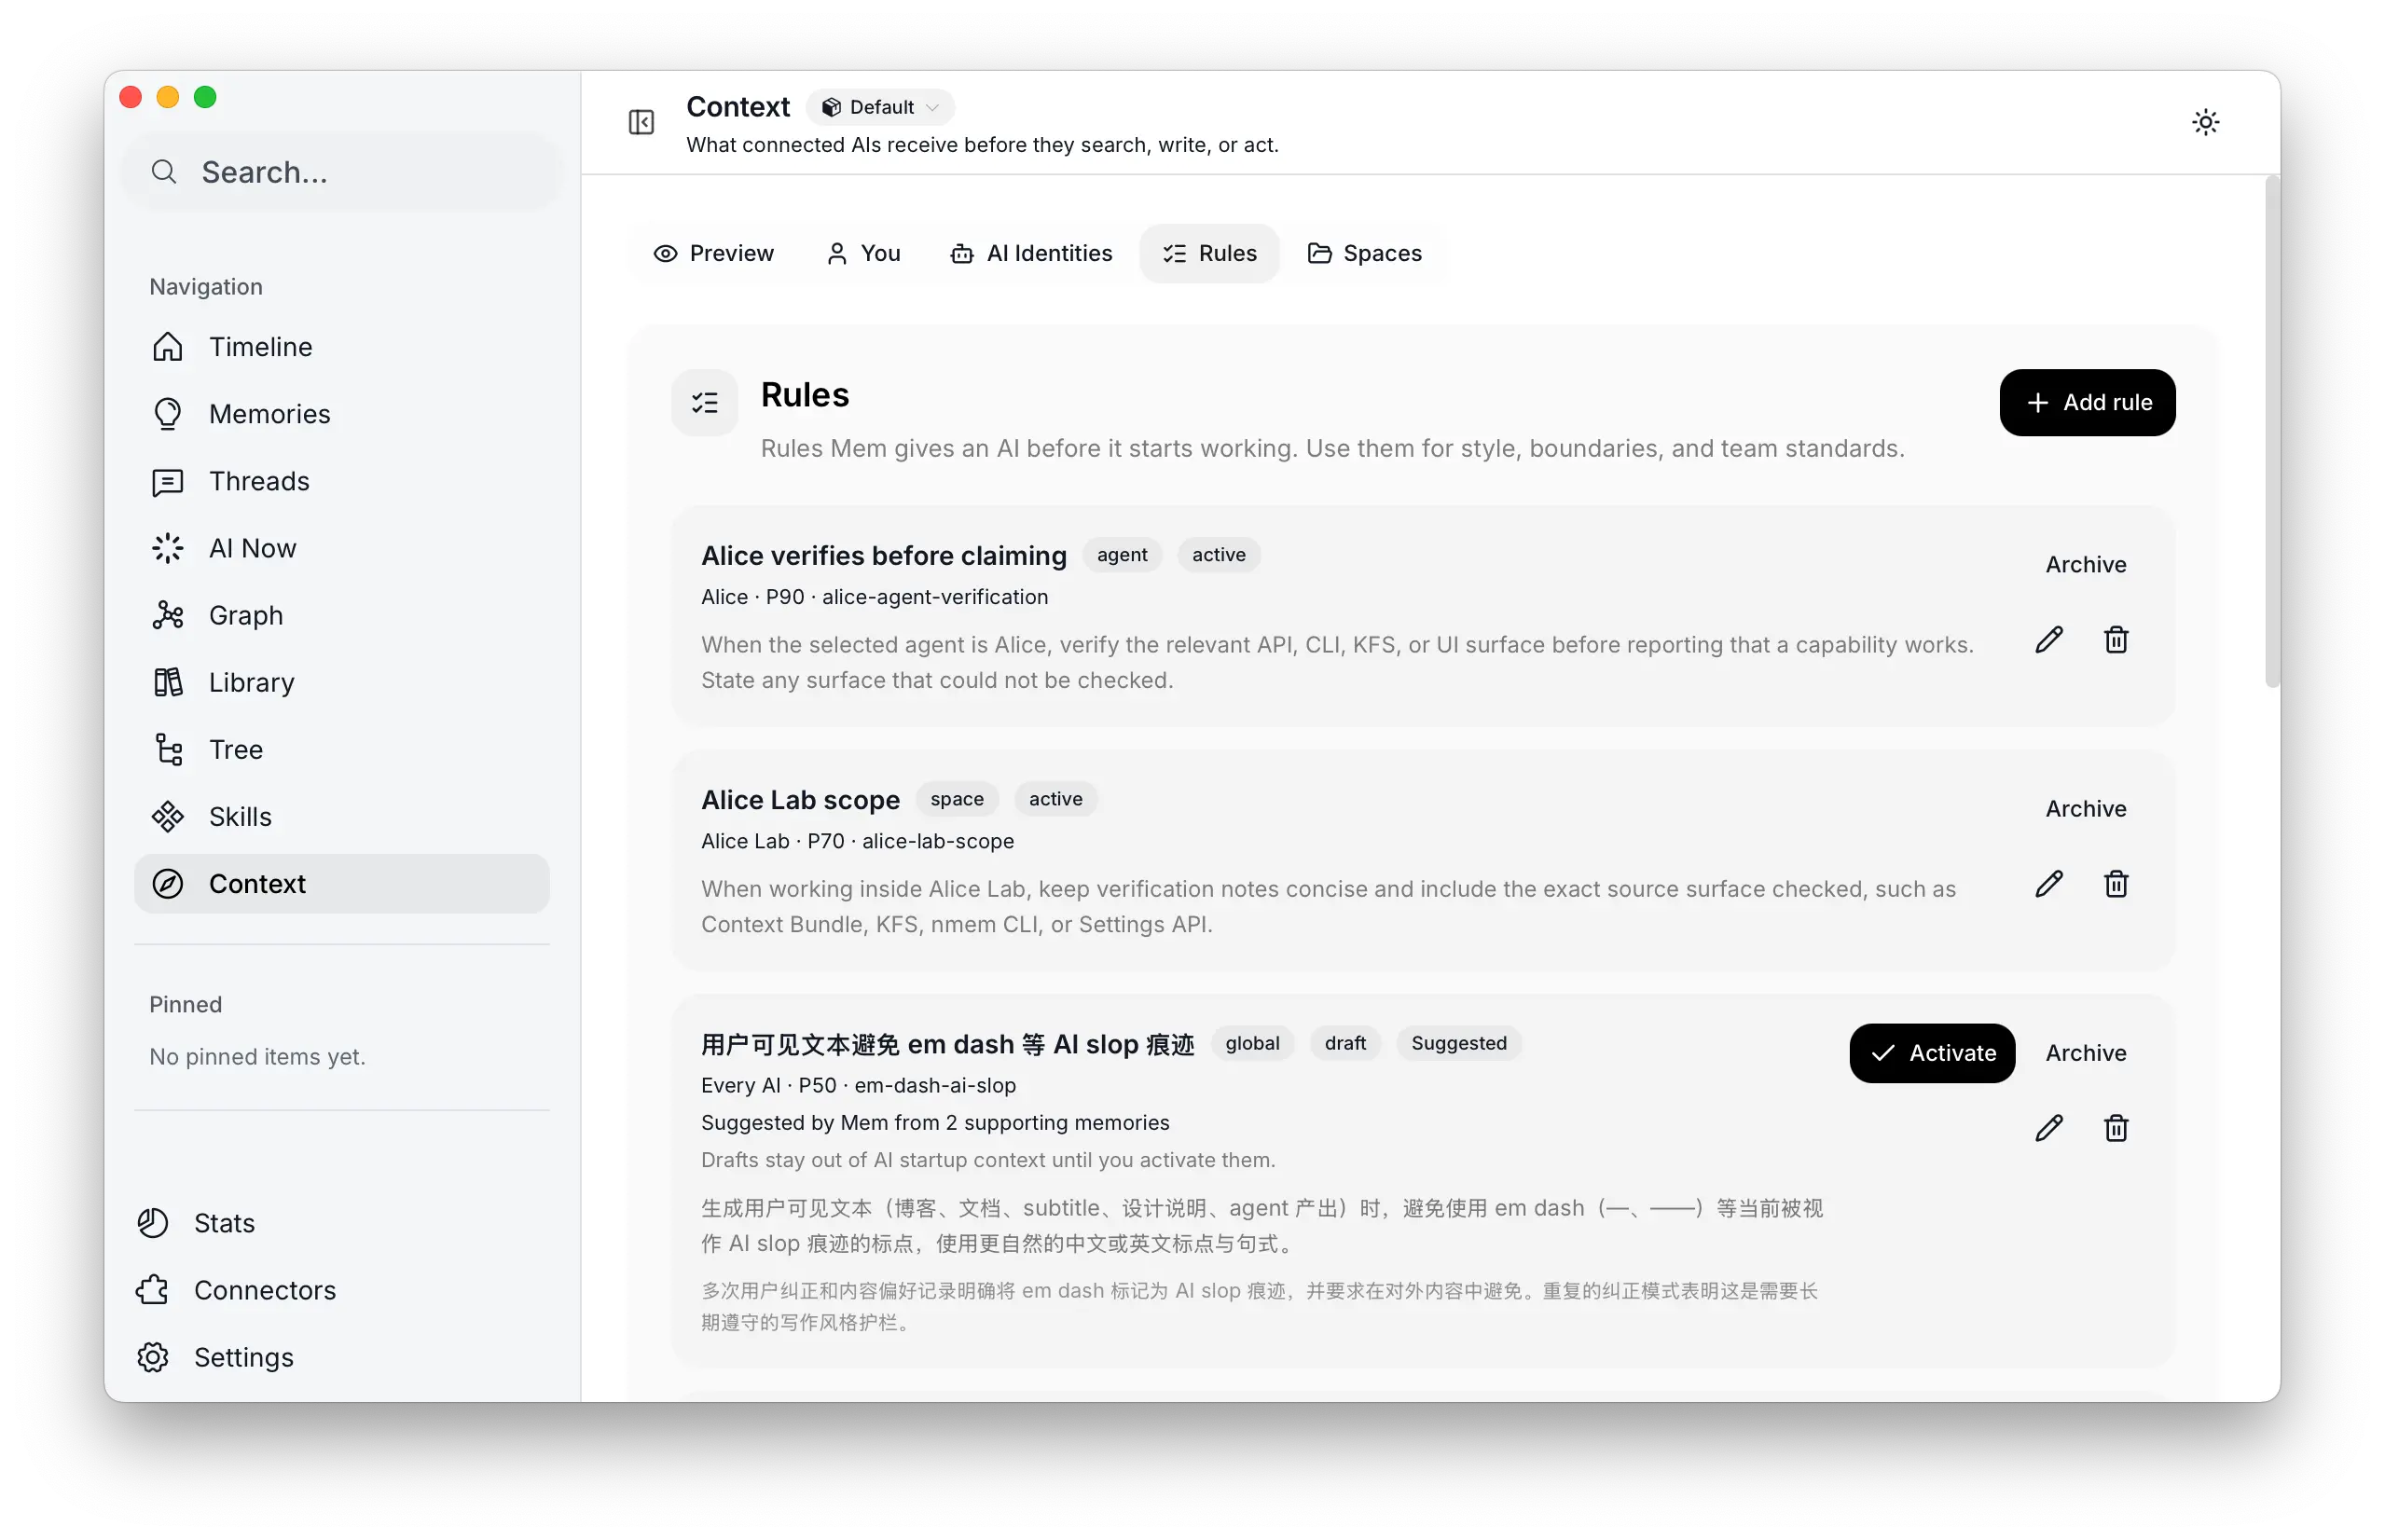
Task: Click the 'Suggested' badge on em dash rule
Action: (1459, 1043)
